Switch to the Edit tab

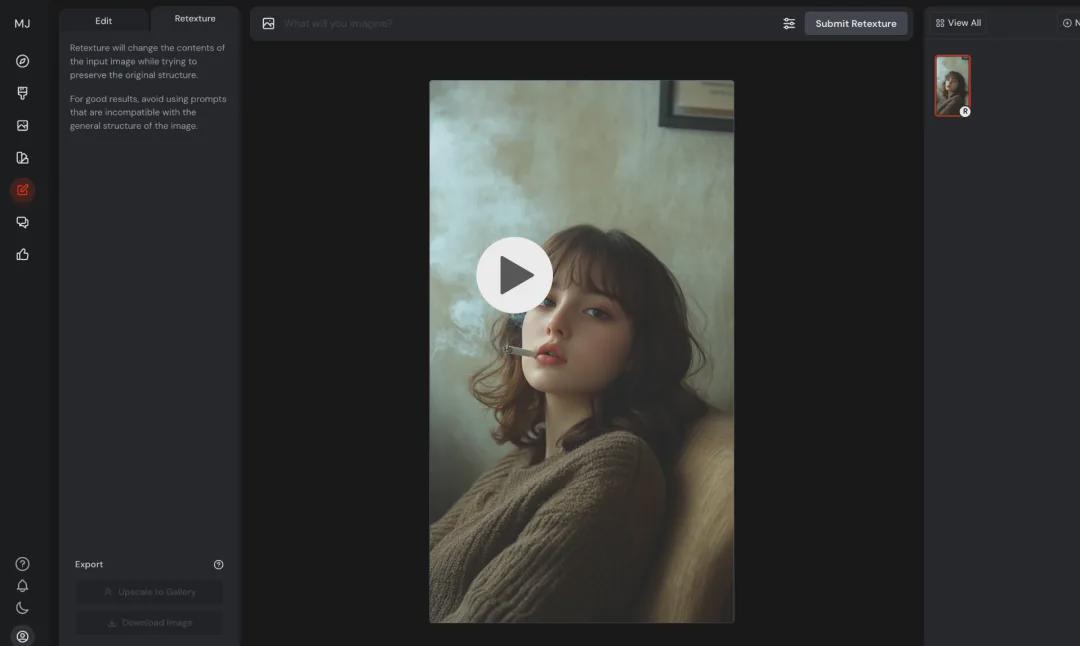point(104,20)
